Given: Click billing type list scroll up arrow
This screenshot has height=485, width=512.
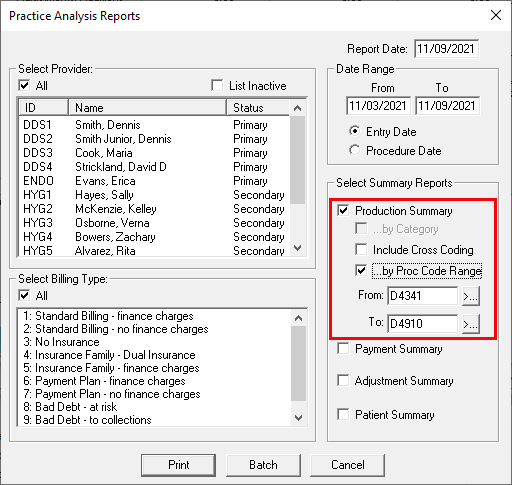Looking at the screenshot, I should pos(298,318).
